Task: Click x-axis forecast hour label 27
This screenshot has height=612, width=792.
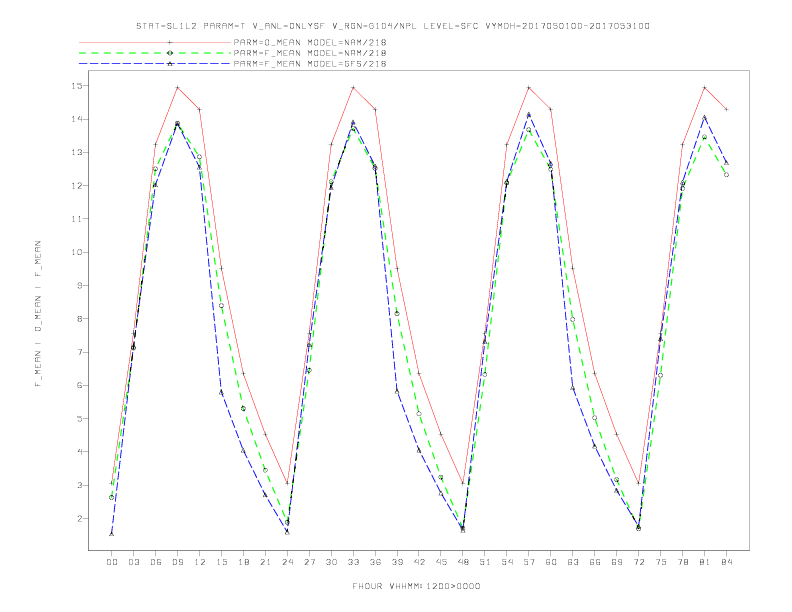Action: [x=309, y=562]
